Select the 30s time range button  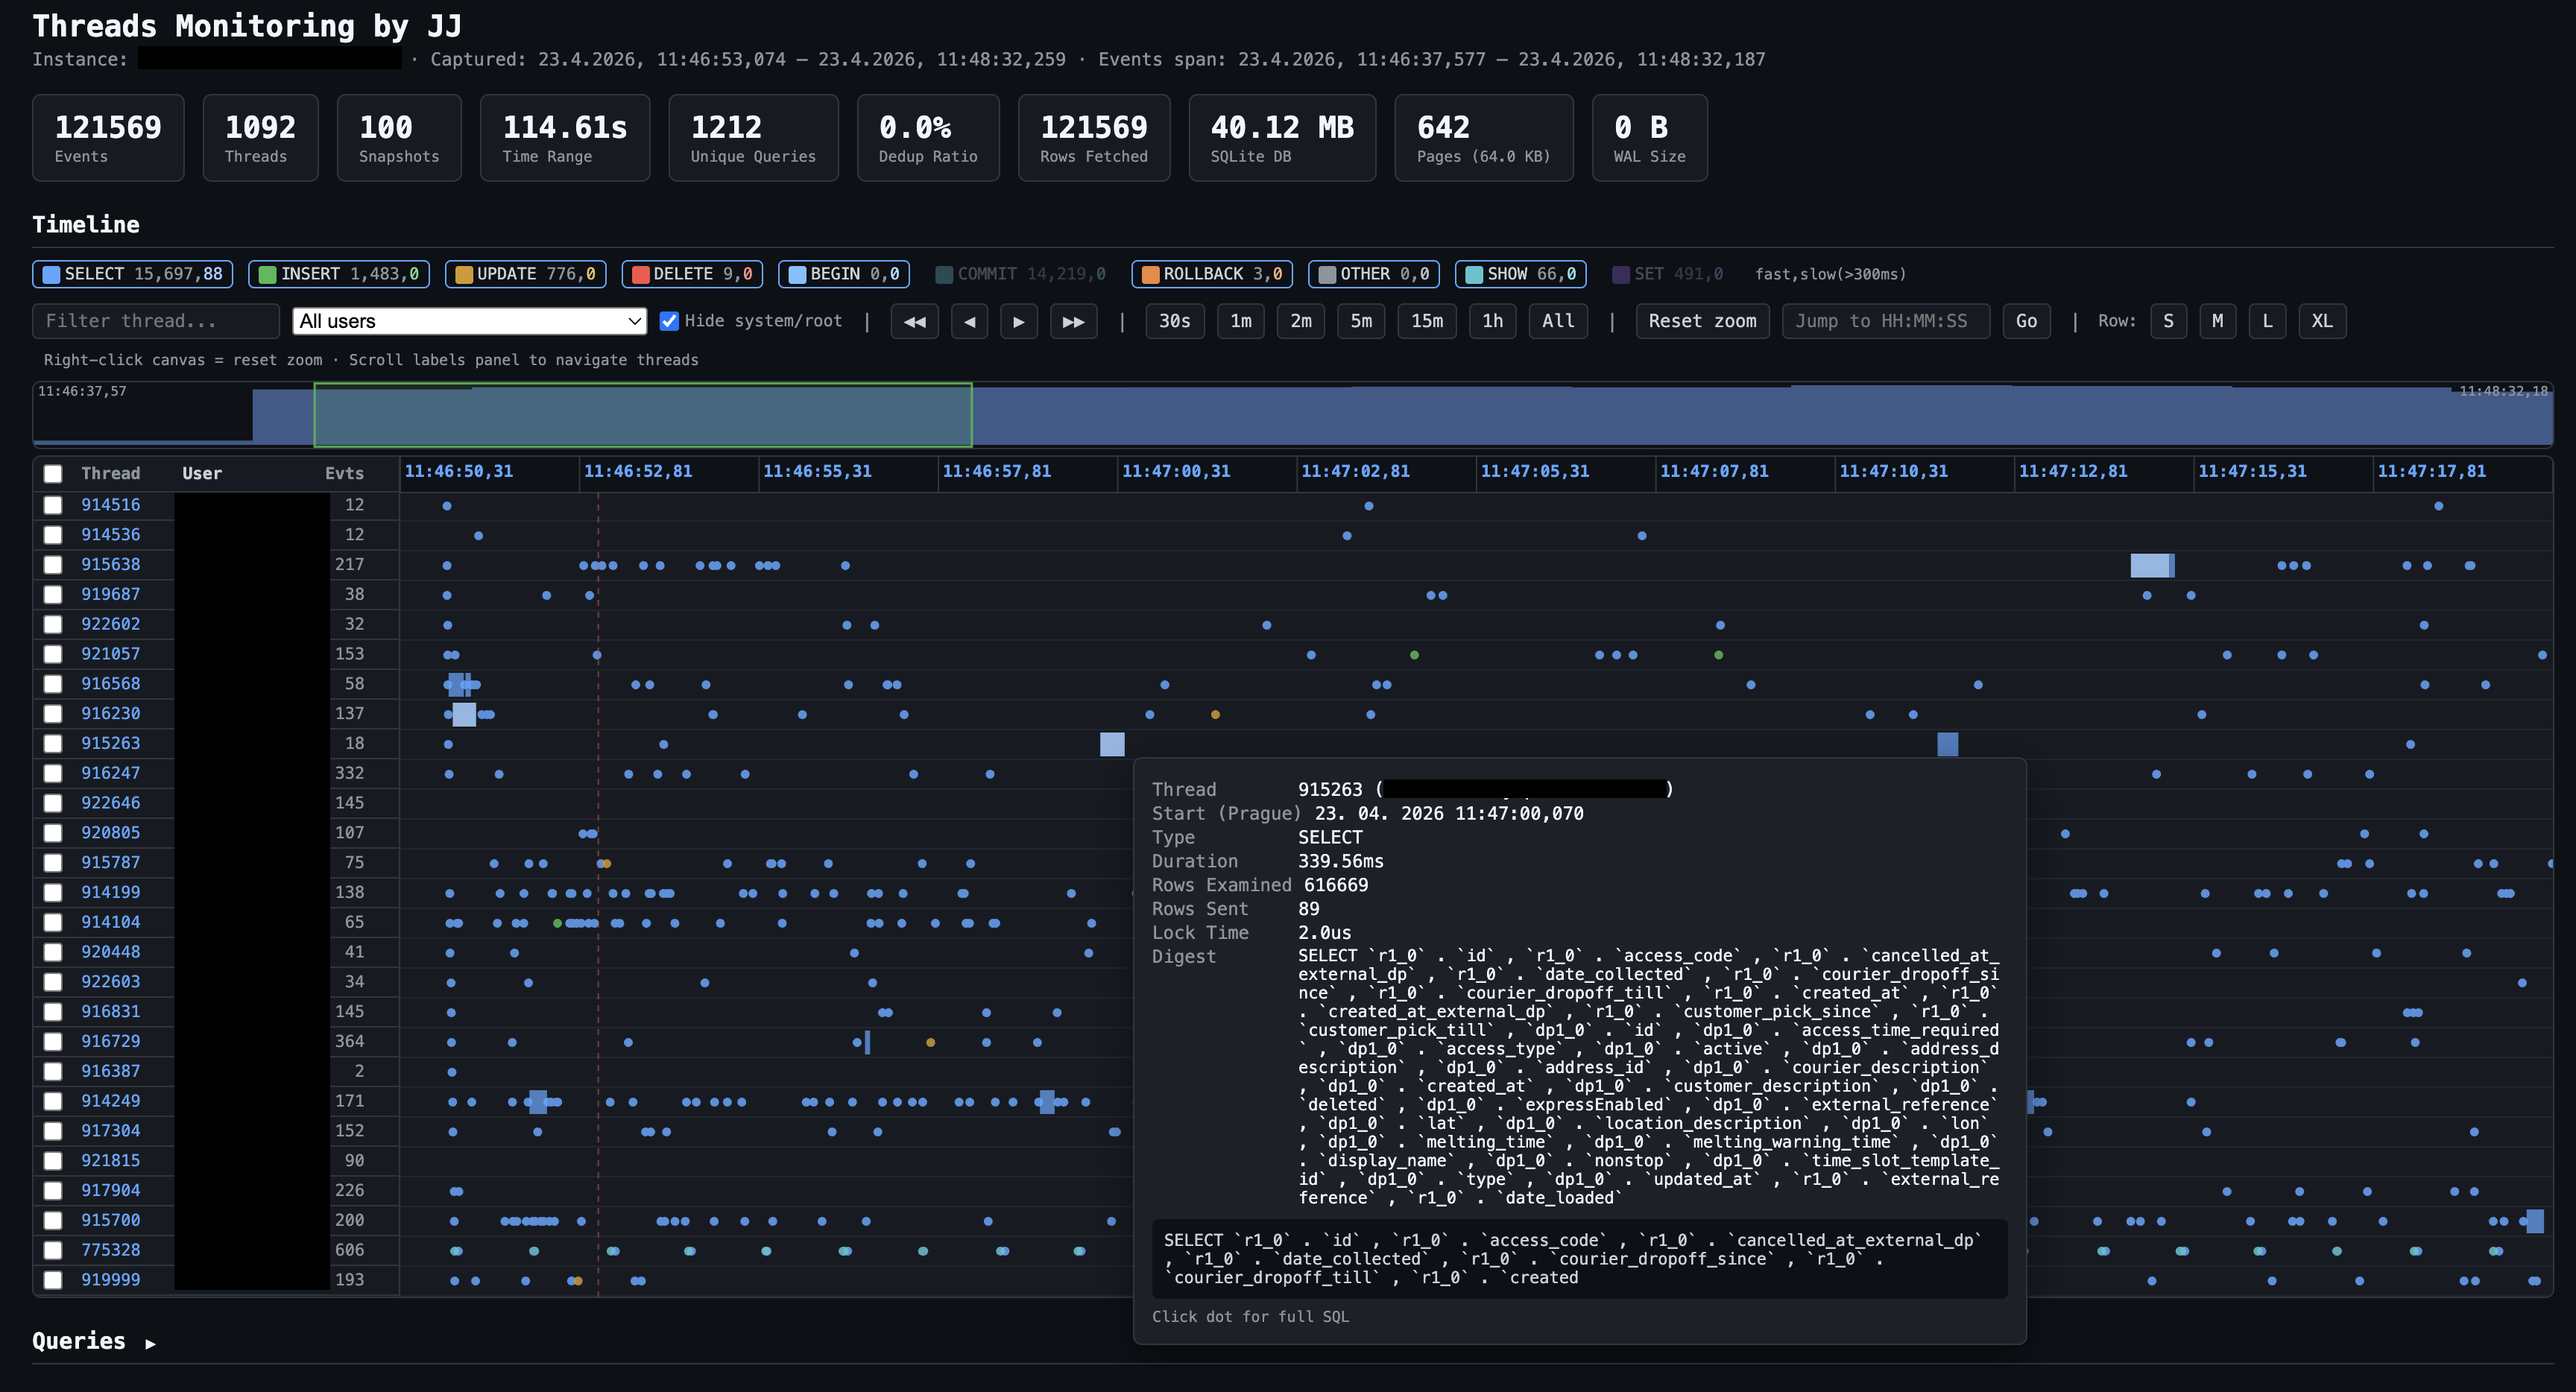(1175, 321)
